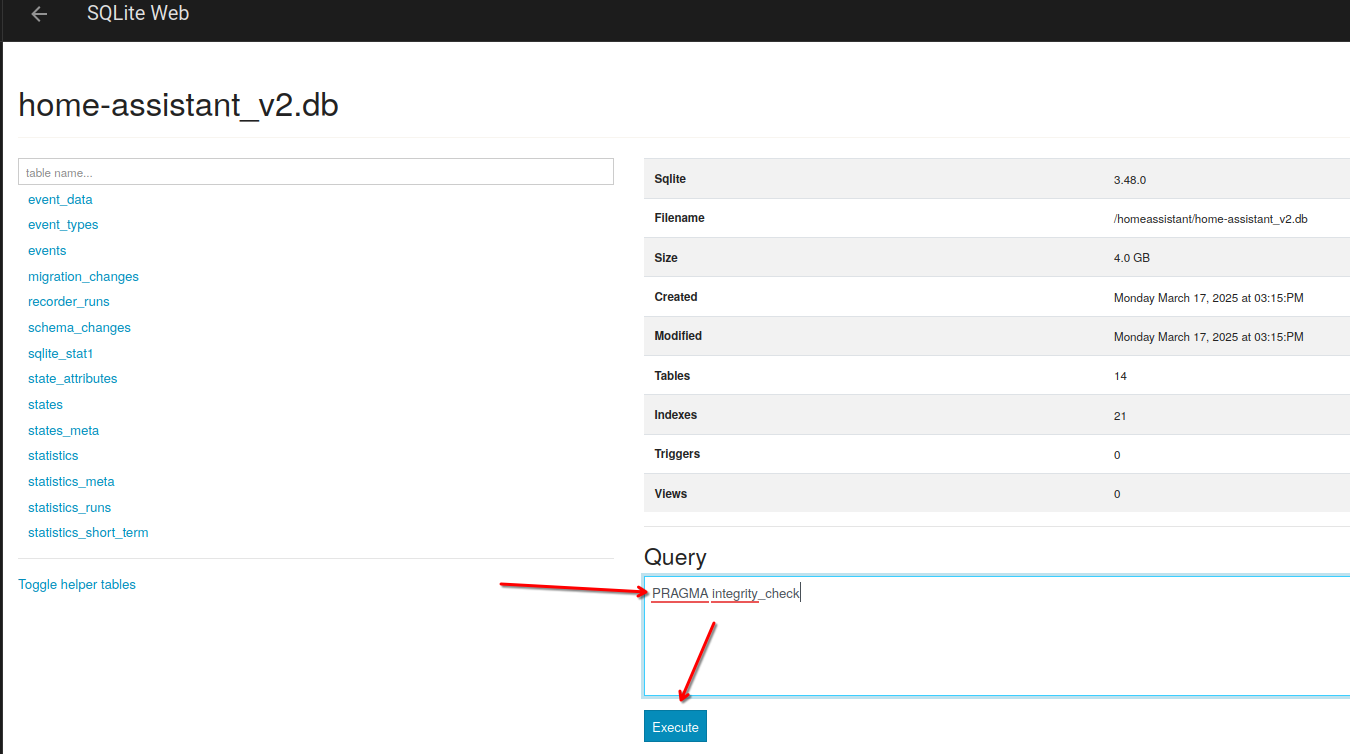Click the Size value 4.0 GB
The width and height of the screenshot is (1350, 754).
click(1131, 258)
